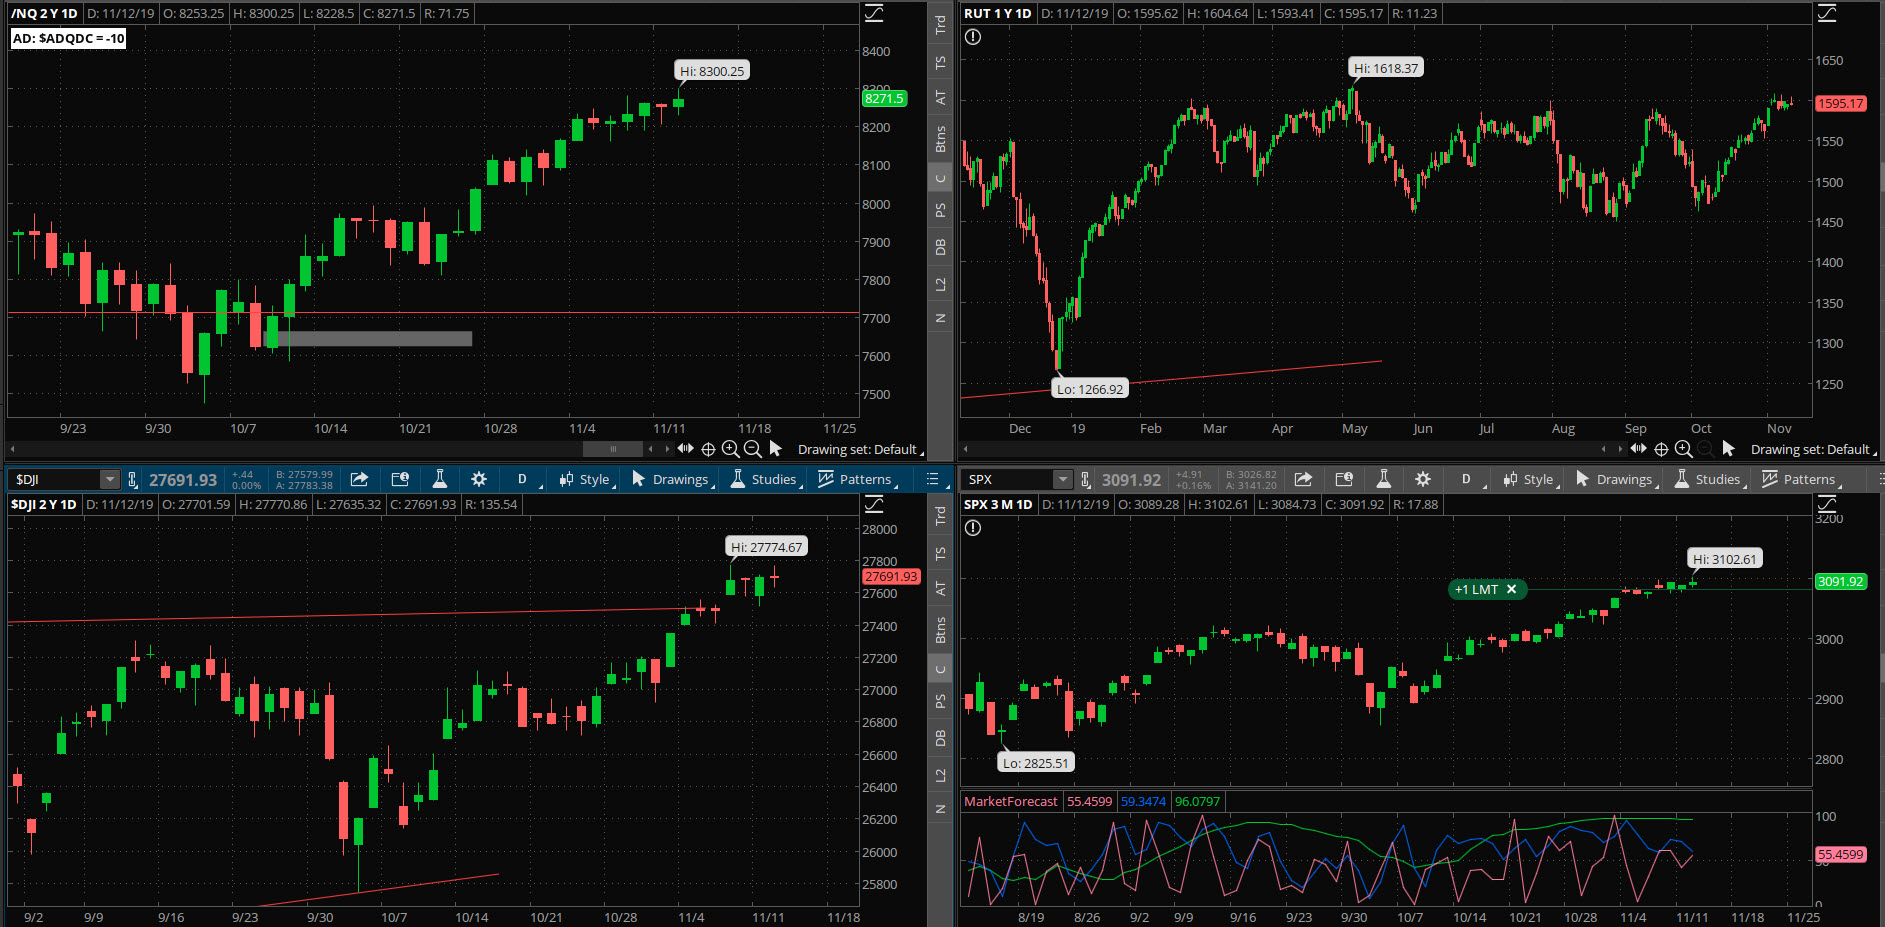
Task: Open the Trd sidebar tab beside /NQ chart
Action: [x=940, y=25]
